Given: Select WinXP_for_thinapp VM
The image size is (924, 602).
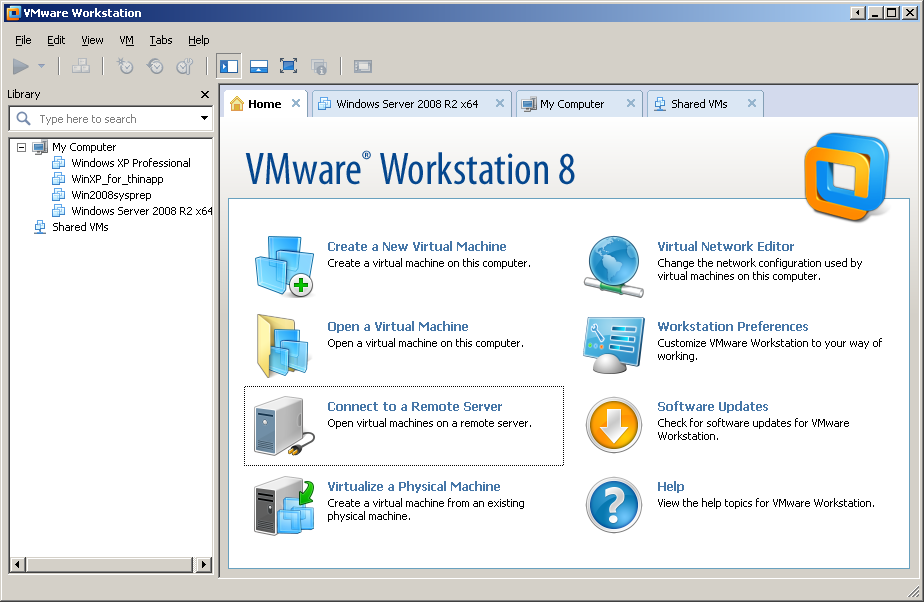Looking at the screenshot, I should click(x=117, y=179).
